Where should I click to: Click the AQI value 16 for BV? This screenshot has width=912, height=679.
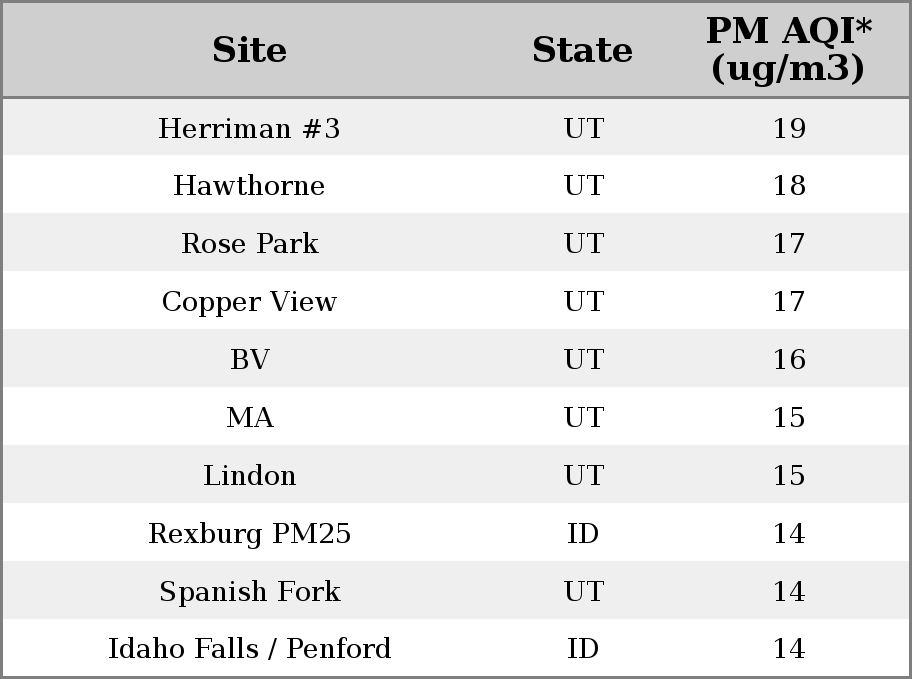point(789,358)
